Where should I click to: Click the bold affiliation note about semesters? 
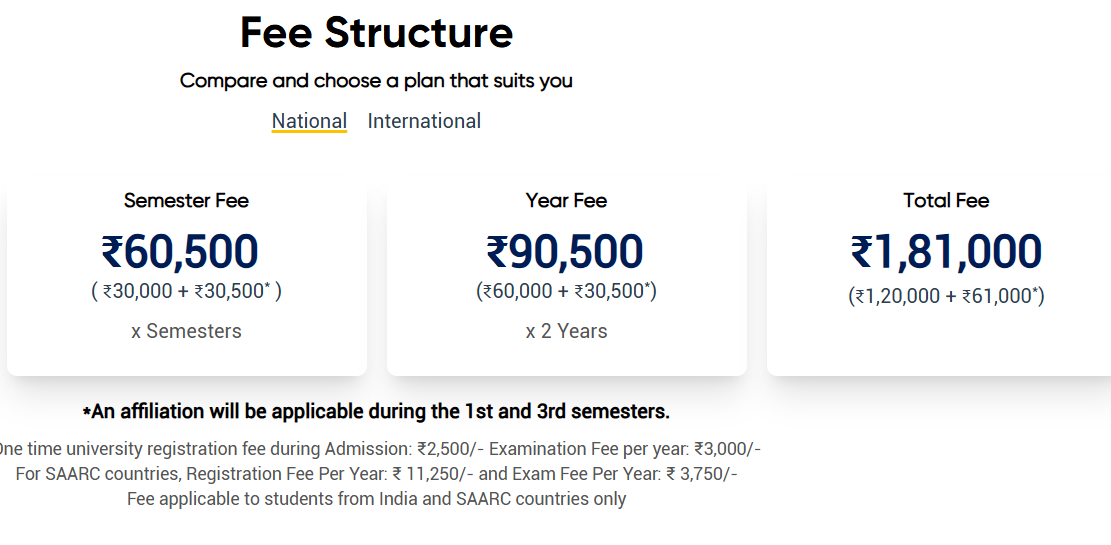coord(376,411)
